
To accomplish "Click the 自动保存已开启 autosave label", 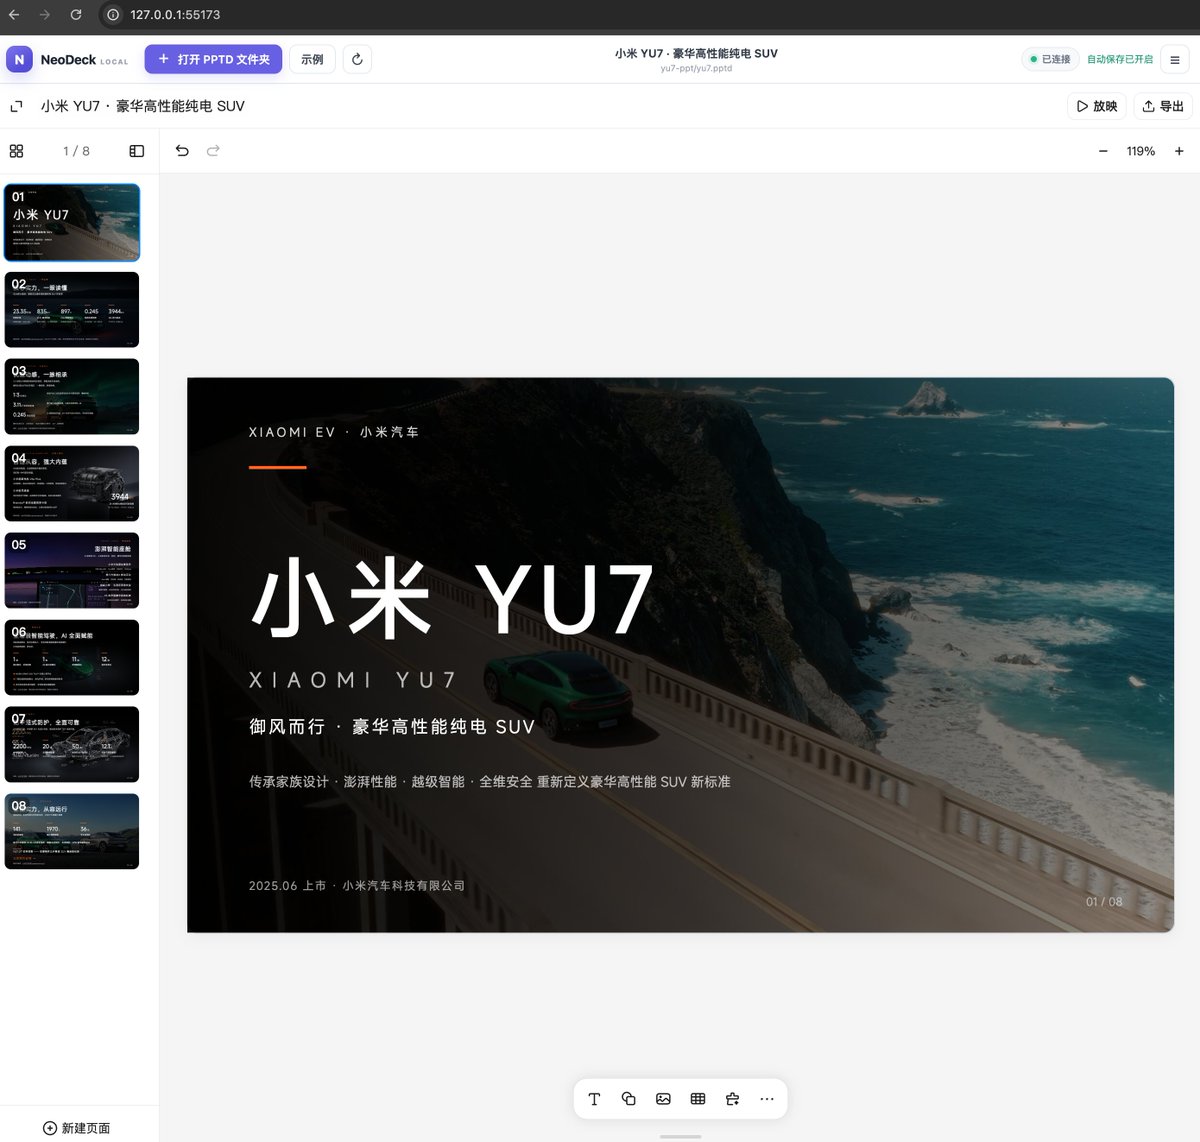I will (x=1120, y=59).
